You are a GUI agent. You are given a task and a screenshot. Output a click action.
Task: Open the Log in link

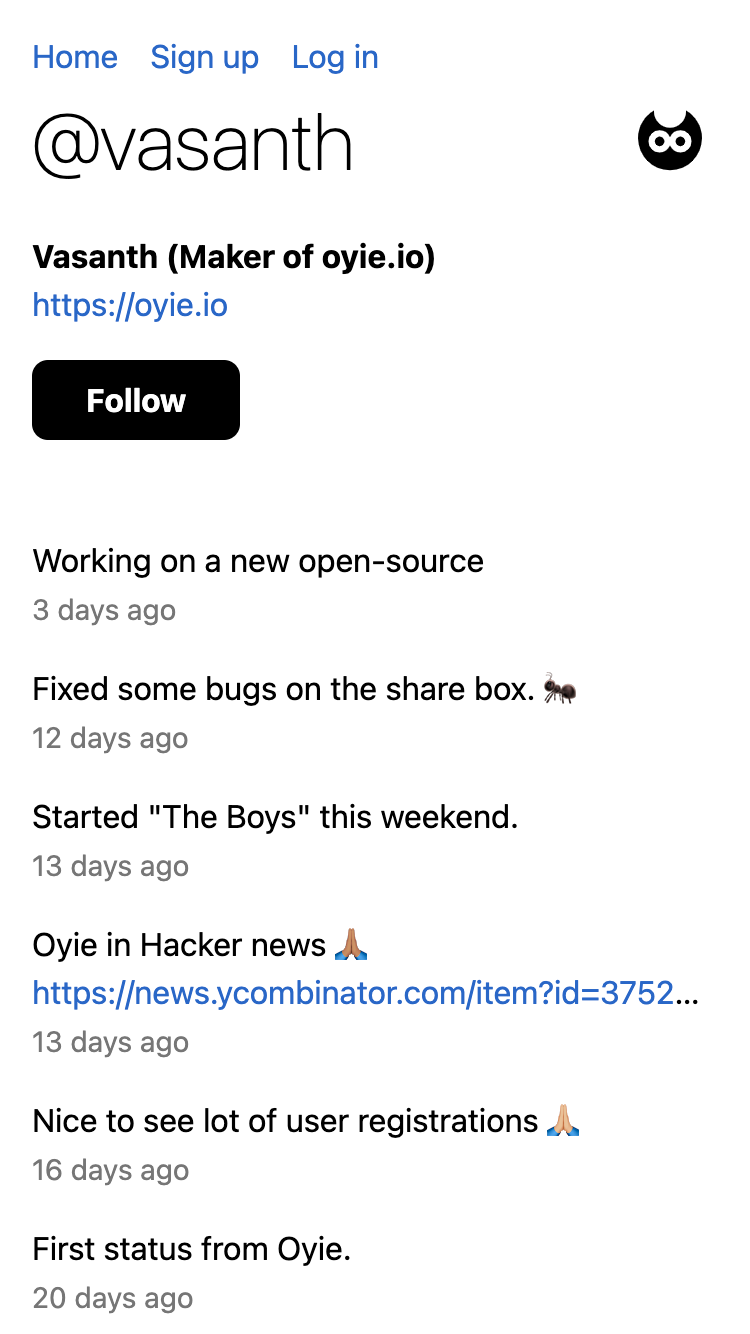335,57
